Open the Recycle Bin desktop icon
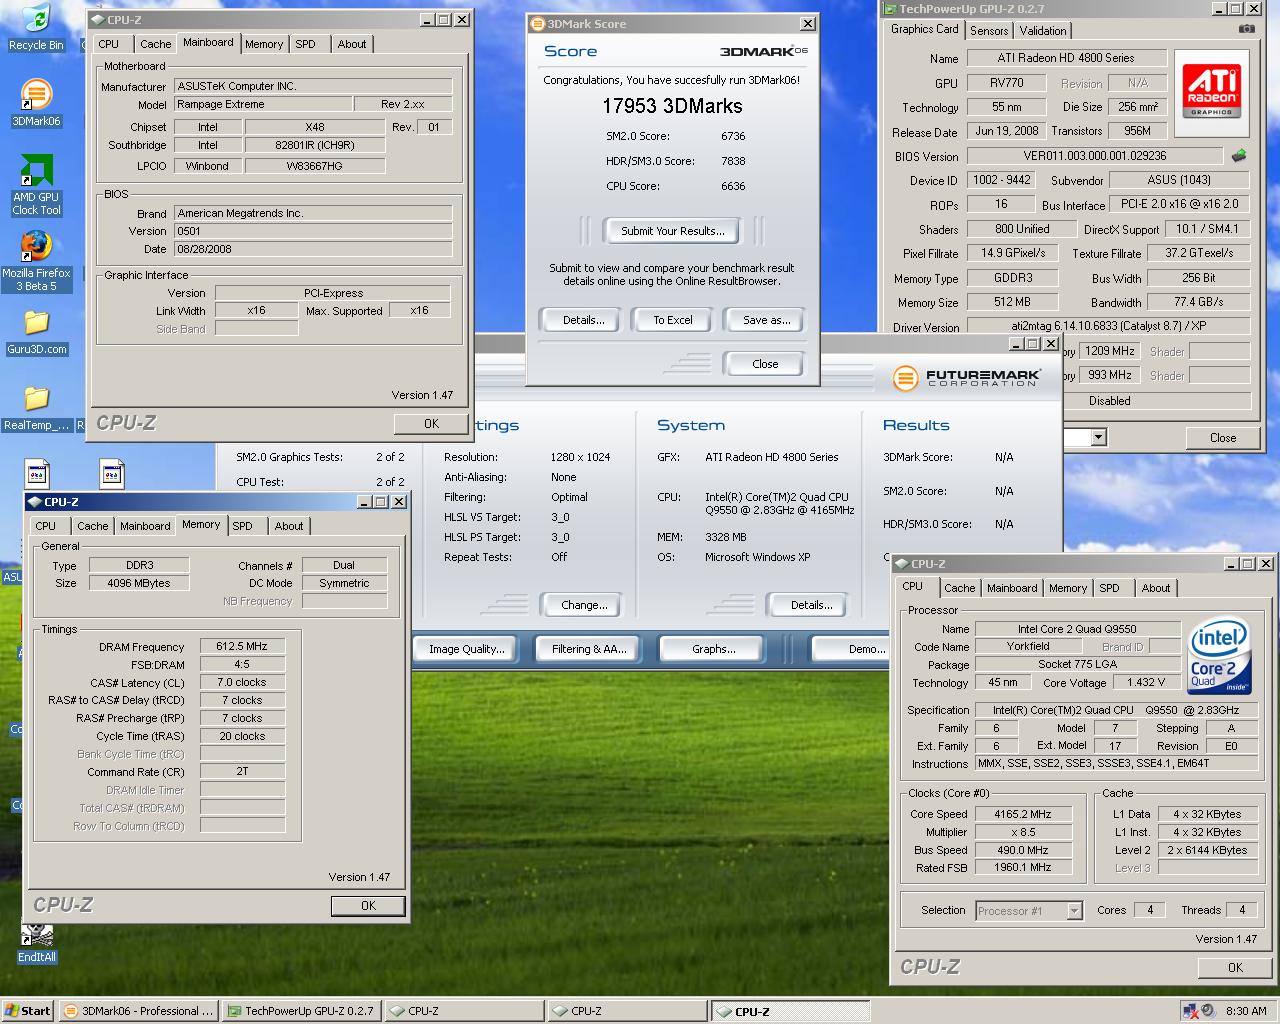Viewport: 1280px width, 1024px height. [36, 26]
